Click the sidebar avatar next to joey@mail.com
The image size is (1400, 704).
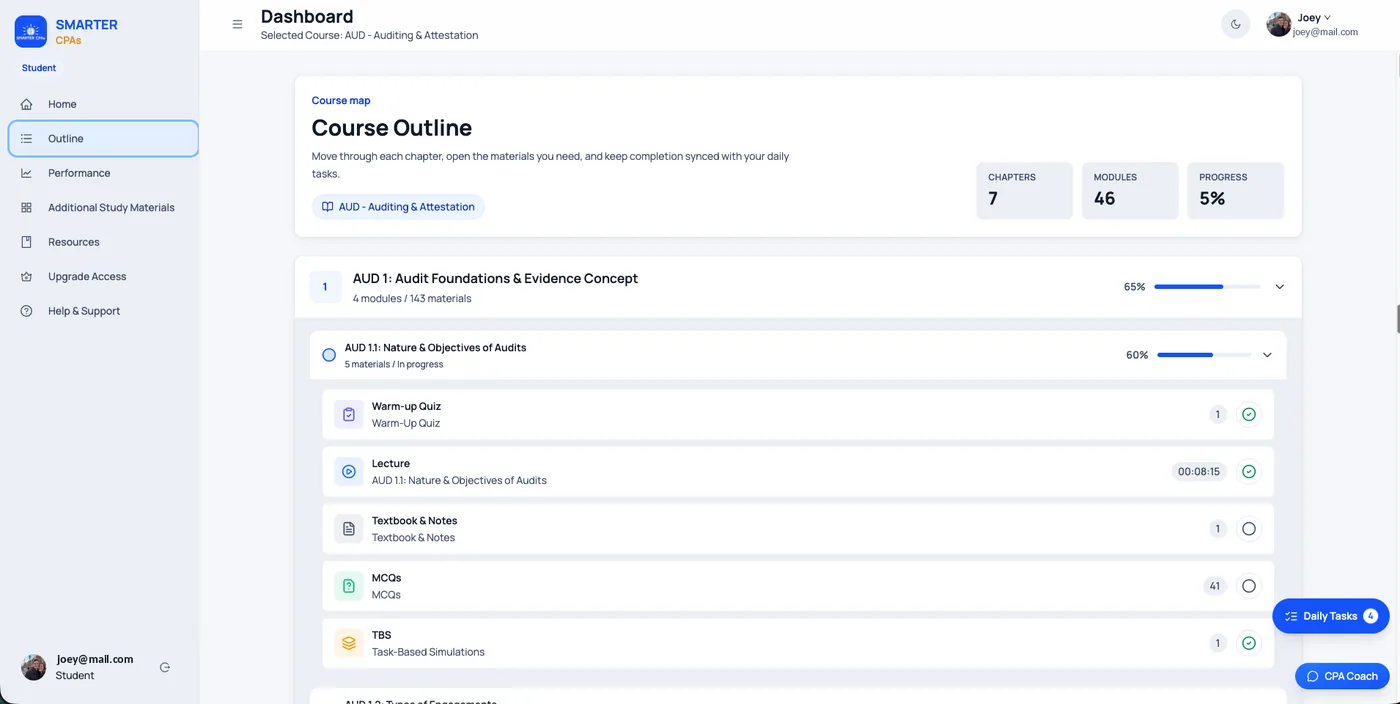34,667
